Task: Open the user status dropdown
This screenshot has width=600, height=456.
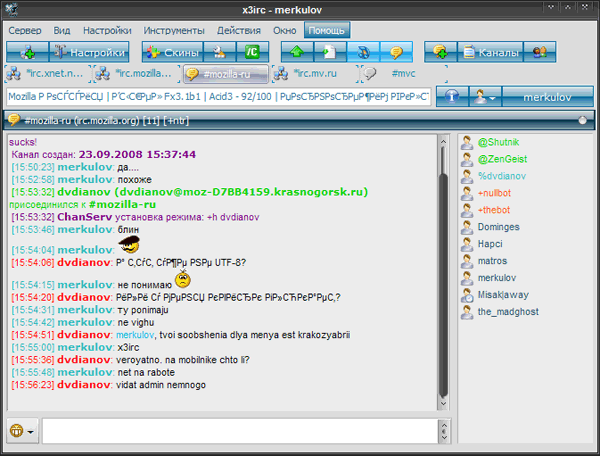Action: click(x=485, y=96)
